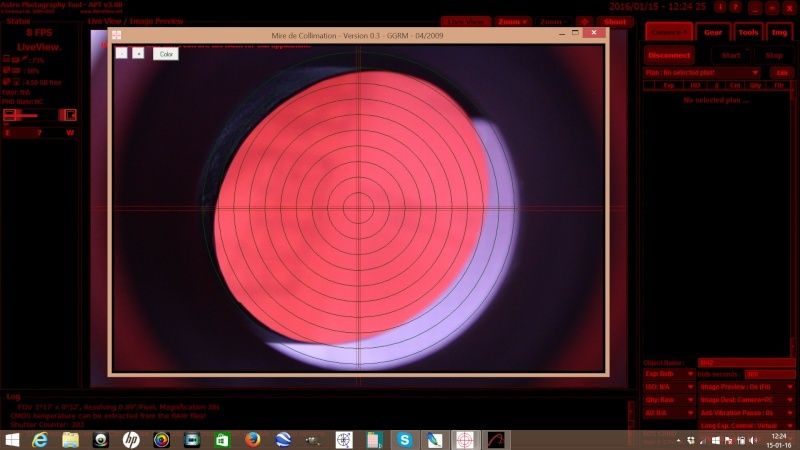This screenshot has height=450, width=800.
Task: Open the blue globe app in taskbar
Action: pyautogui.click(x=283, y=440)
